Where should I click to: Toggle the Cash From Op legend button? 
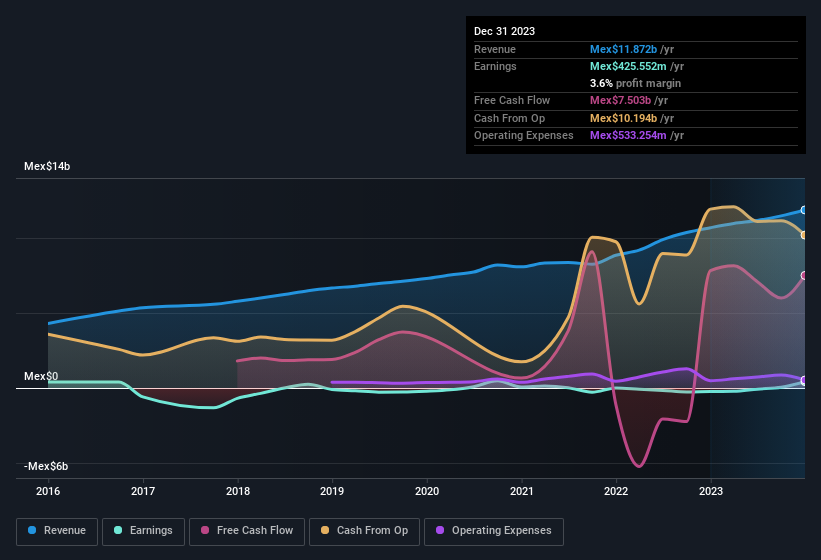click(364, 531)
